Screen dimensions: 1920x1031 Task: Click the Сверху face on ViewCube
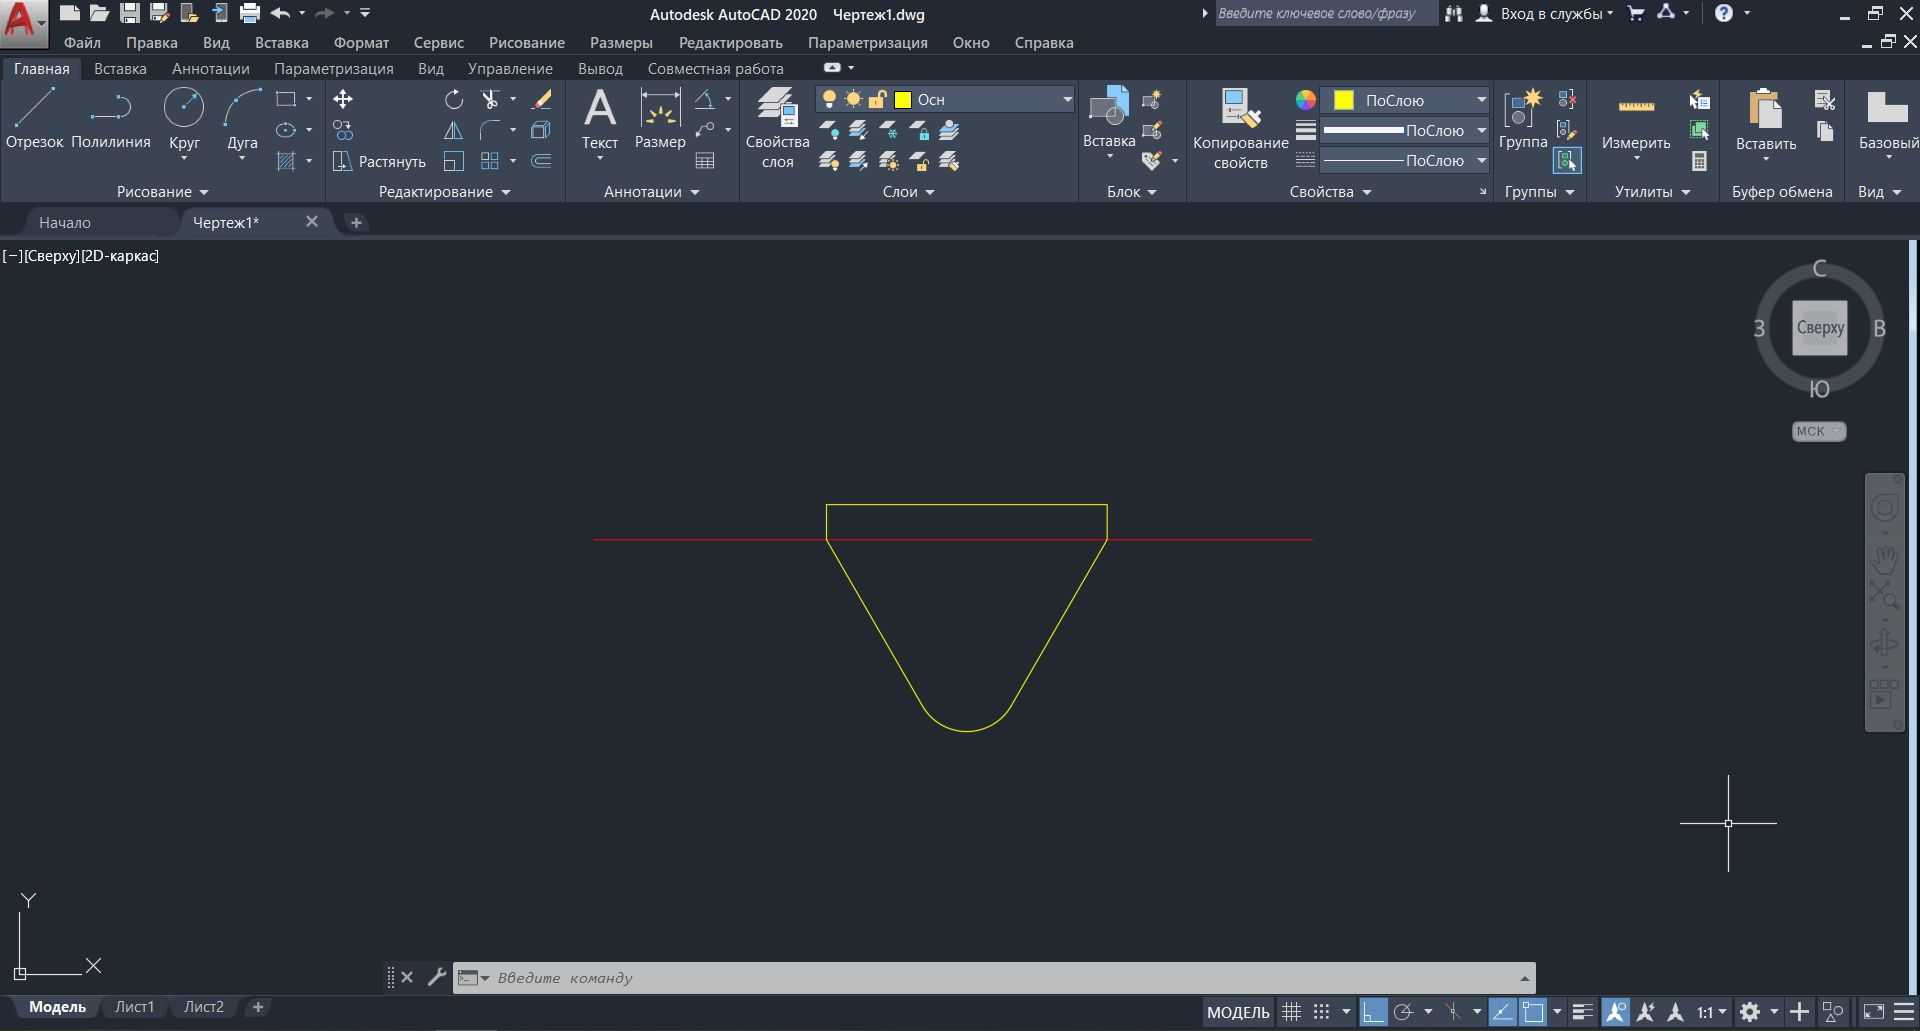tap(1819, 327)
